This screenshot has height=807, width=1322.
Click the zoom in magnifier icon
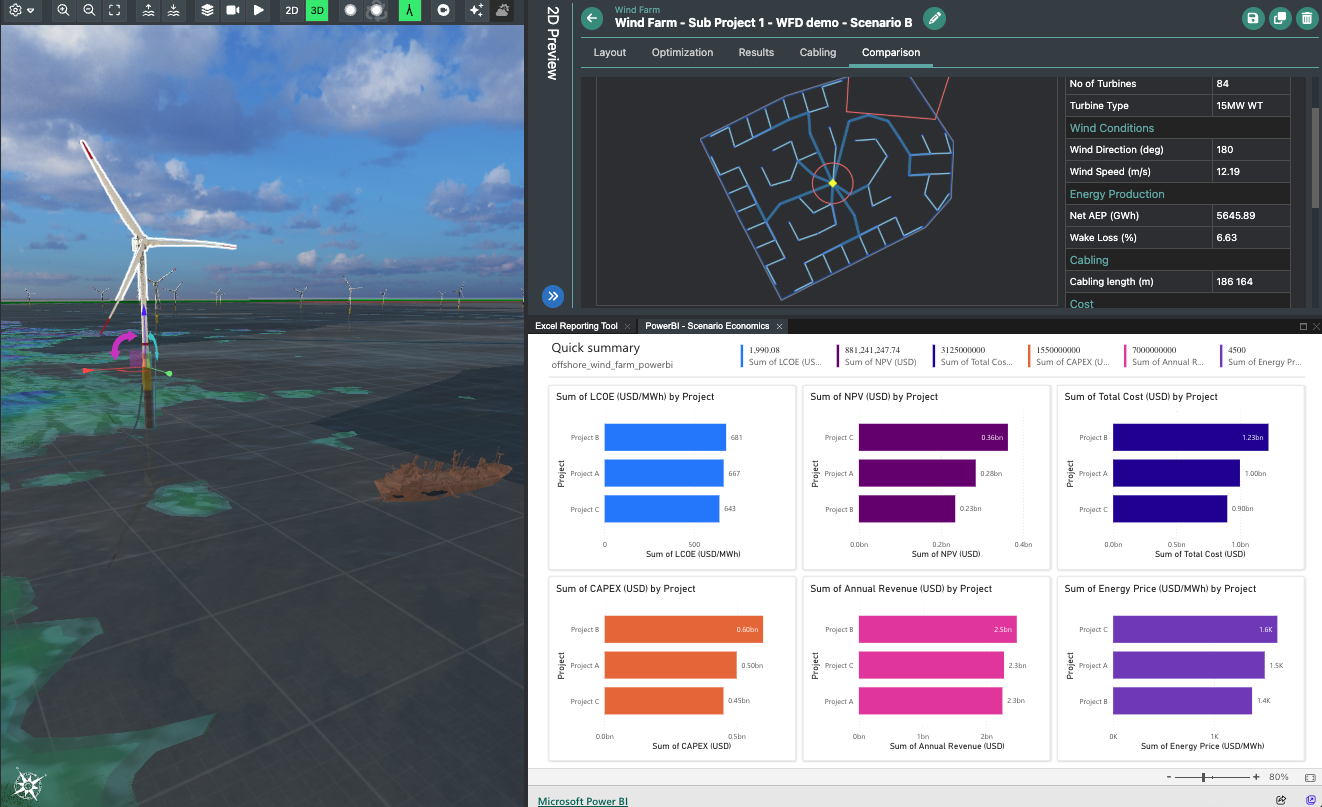pos(63,10)
